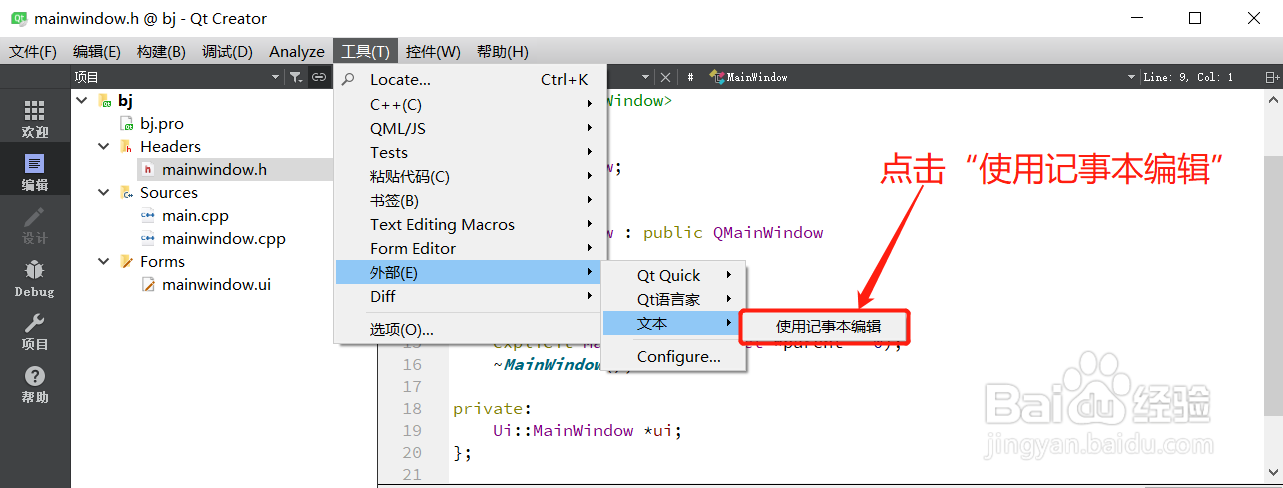
Task: Open the Qt Quick submenu
Action: click(x=673, y=275)
